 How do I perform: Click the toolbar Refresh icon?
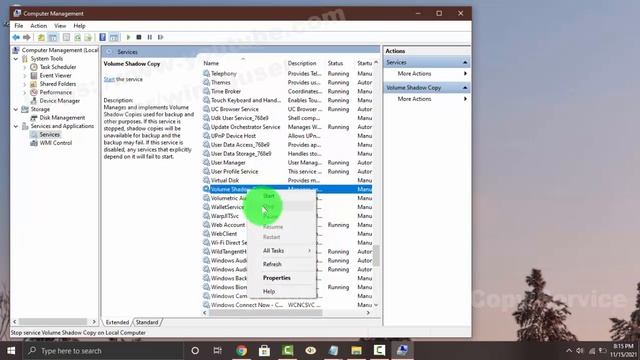click(x=77, y=37)
